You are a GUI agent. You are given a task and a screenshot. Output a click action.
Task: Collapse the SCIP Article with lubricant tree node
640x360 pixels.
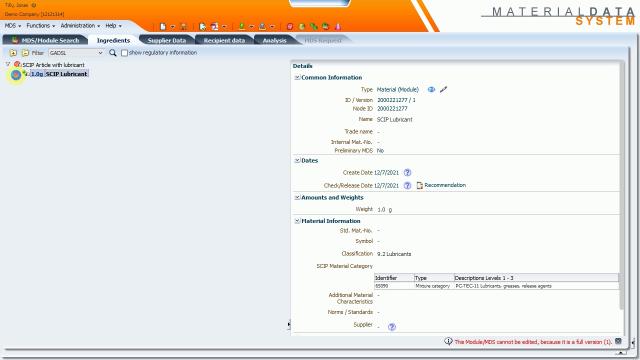(x=8, y=64)
